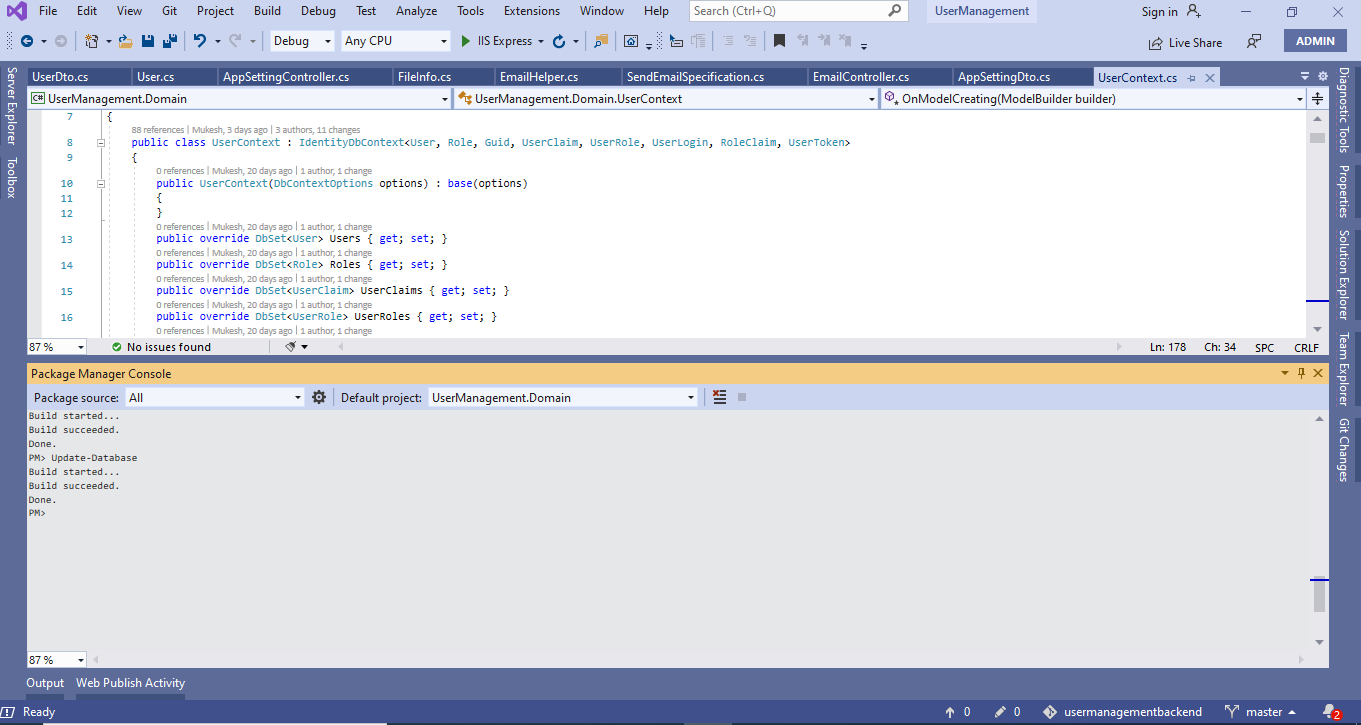Open the Feedback icon near Live Share

point(1253,42)
